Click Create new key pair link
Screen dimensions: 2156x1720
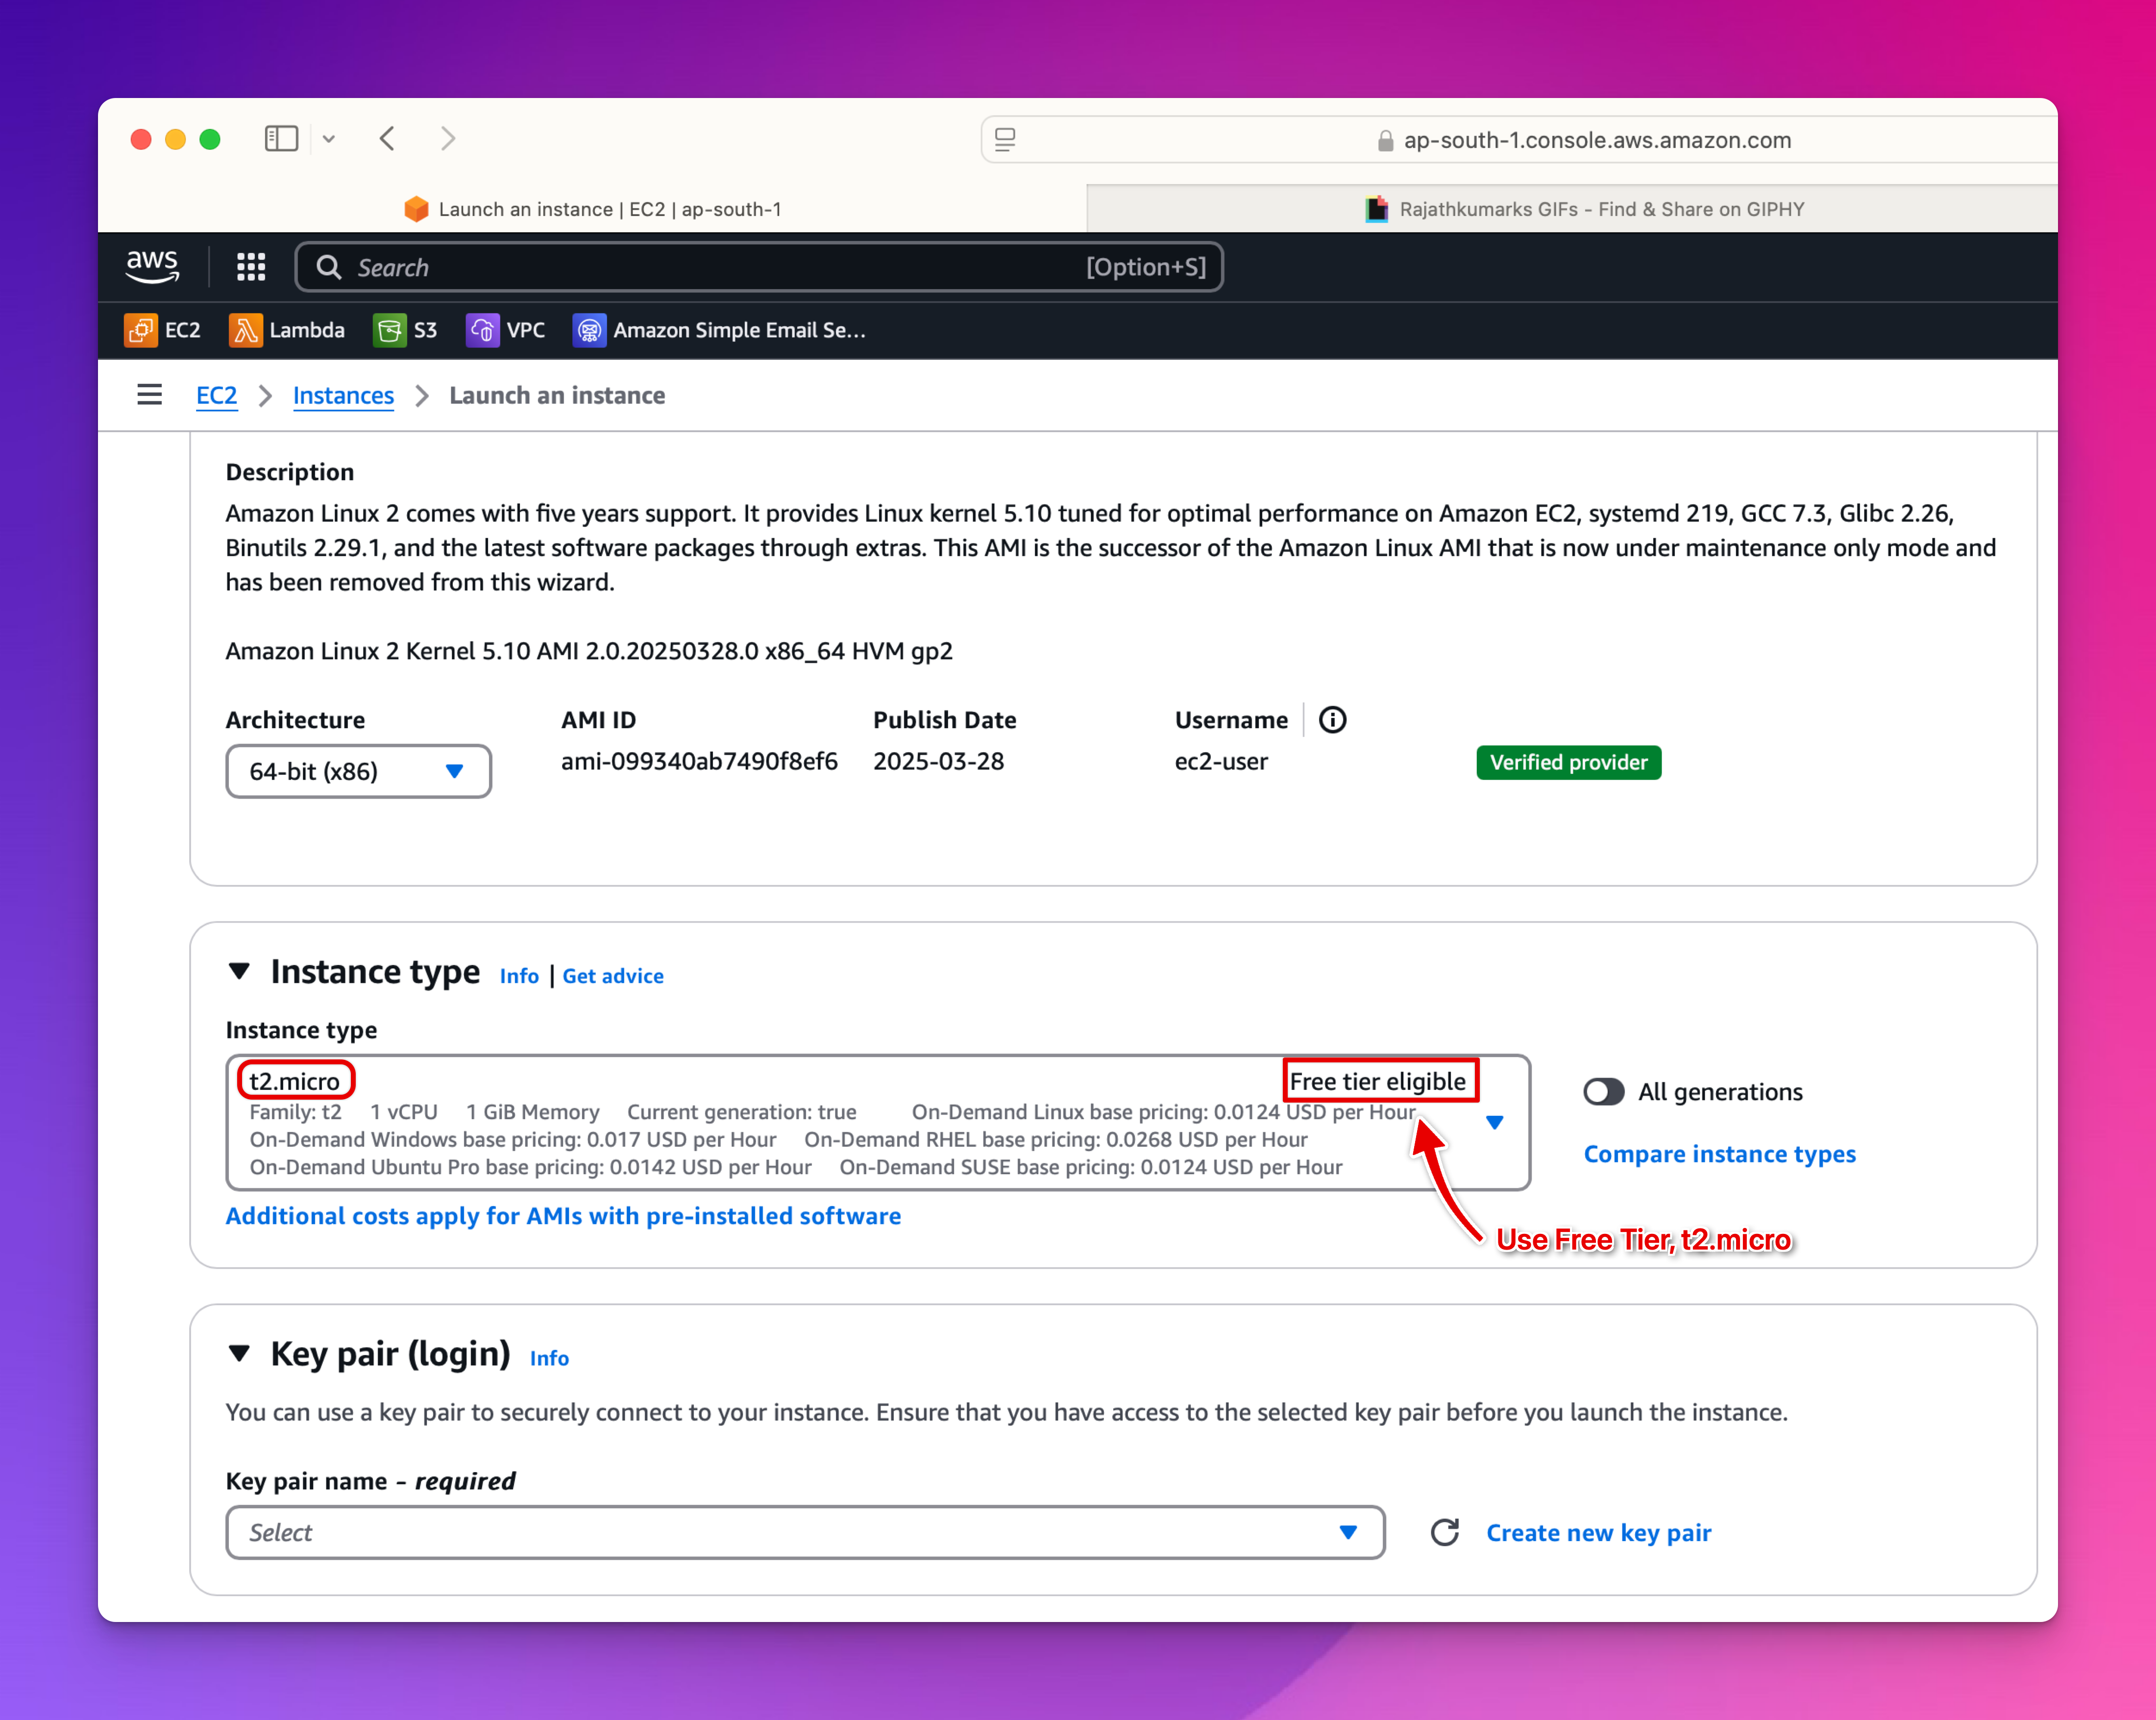click(1598, 1532)
